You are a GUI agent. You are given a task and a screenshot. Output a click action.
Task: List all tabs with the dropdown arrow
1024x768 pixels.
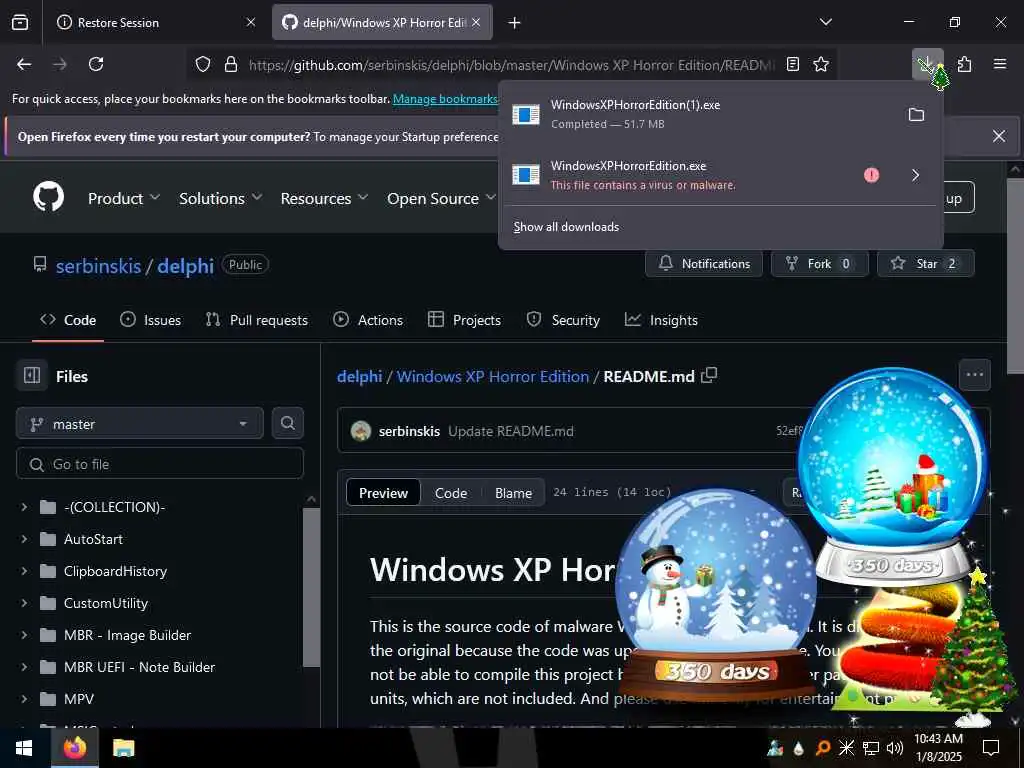coord(826,22)
